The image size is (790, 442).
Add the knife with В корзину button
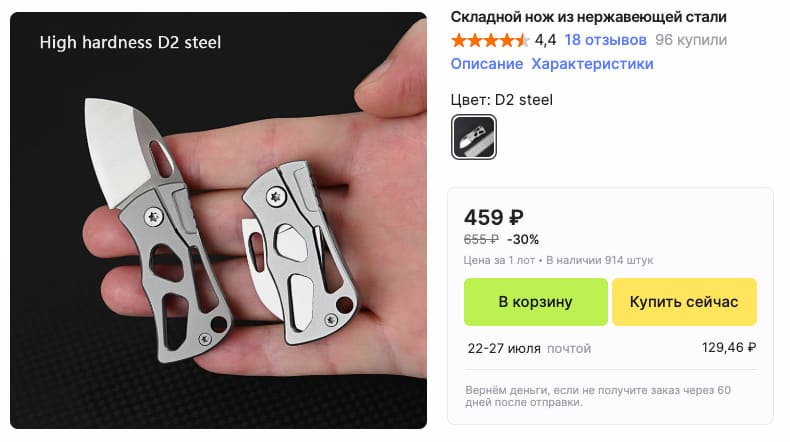tap(536, 302)
